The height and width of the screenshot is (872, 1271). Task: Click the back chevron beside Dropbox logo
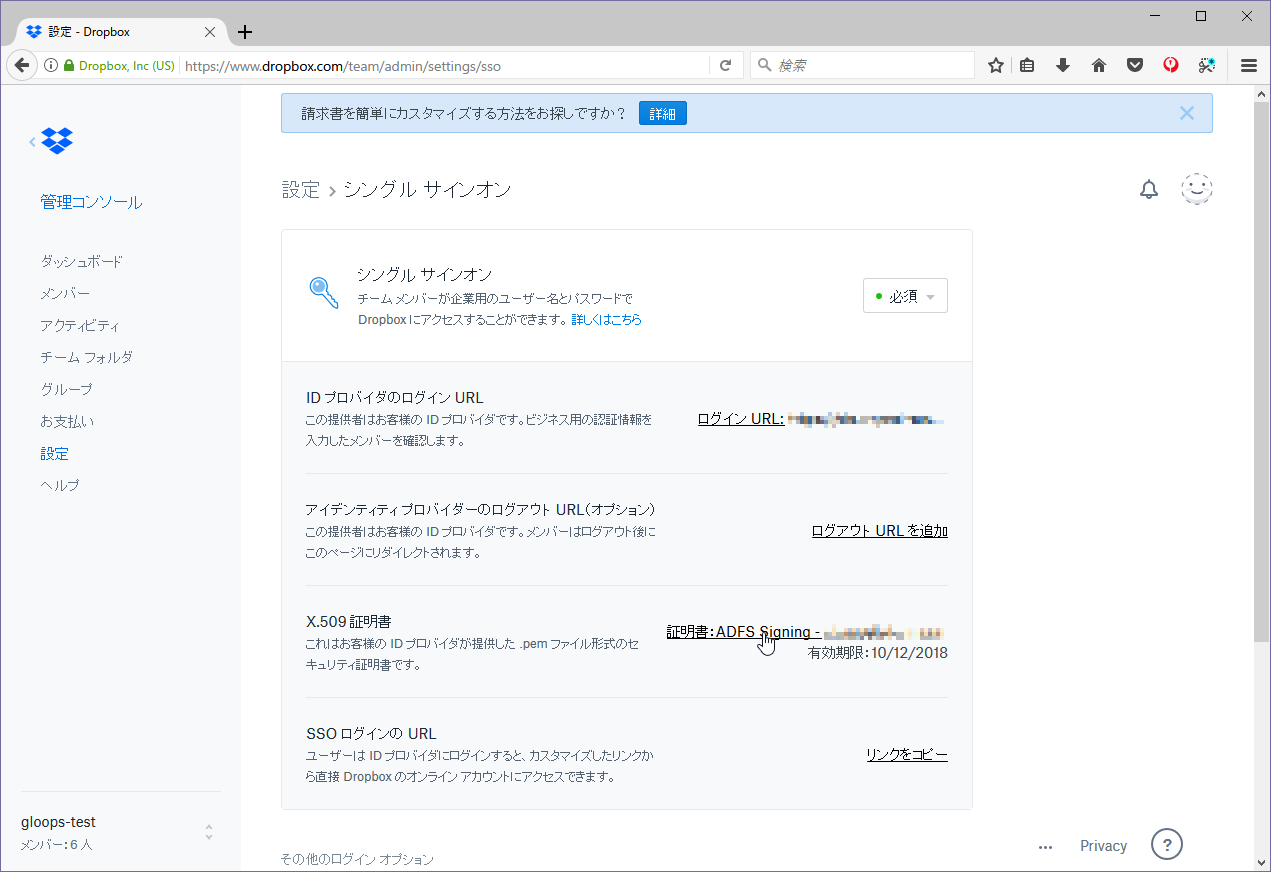[32, 142]
